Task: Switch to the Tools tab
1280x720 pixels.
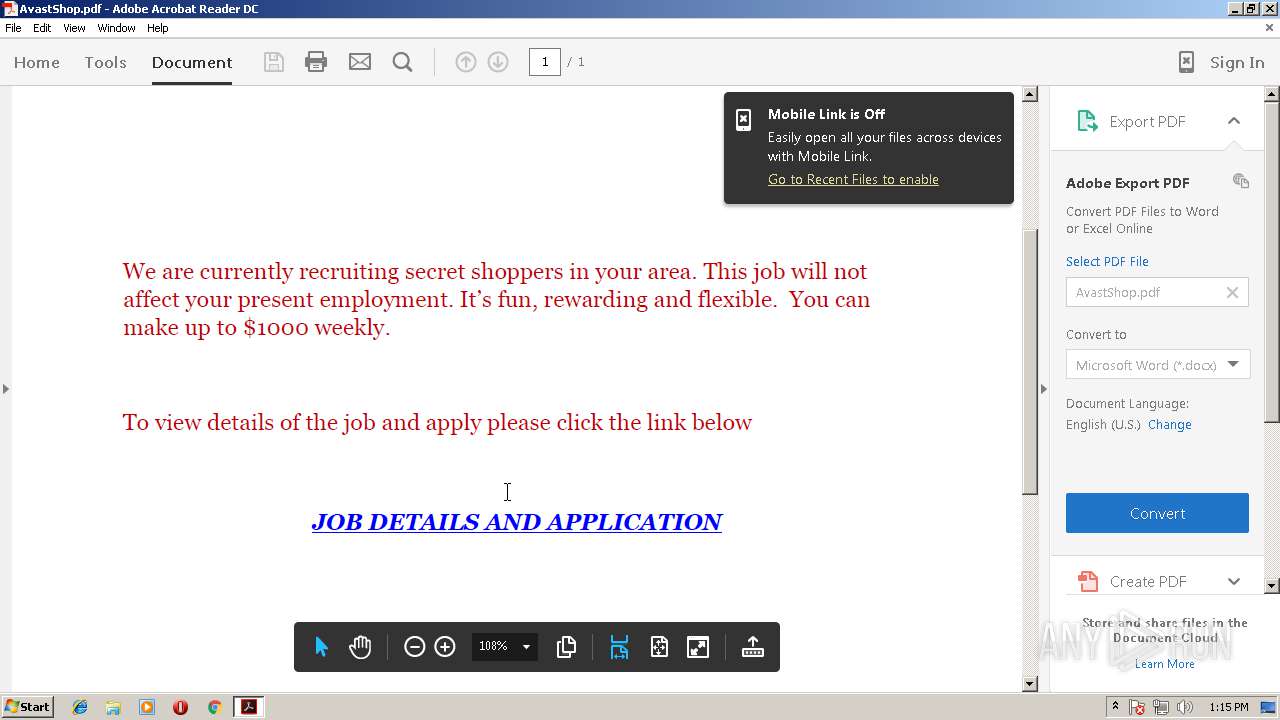Action: 105,62
